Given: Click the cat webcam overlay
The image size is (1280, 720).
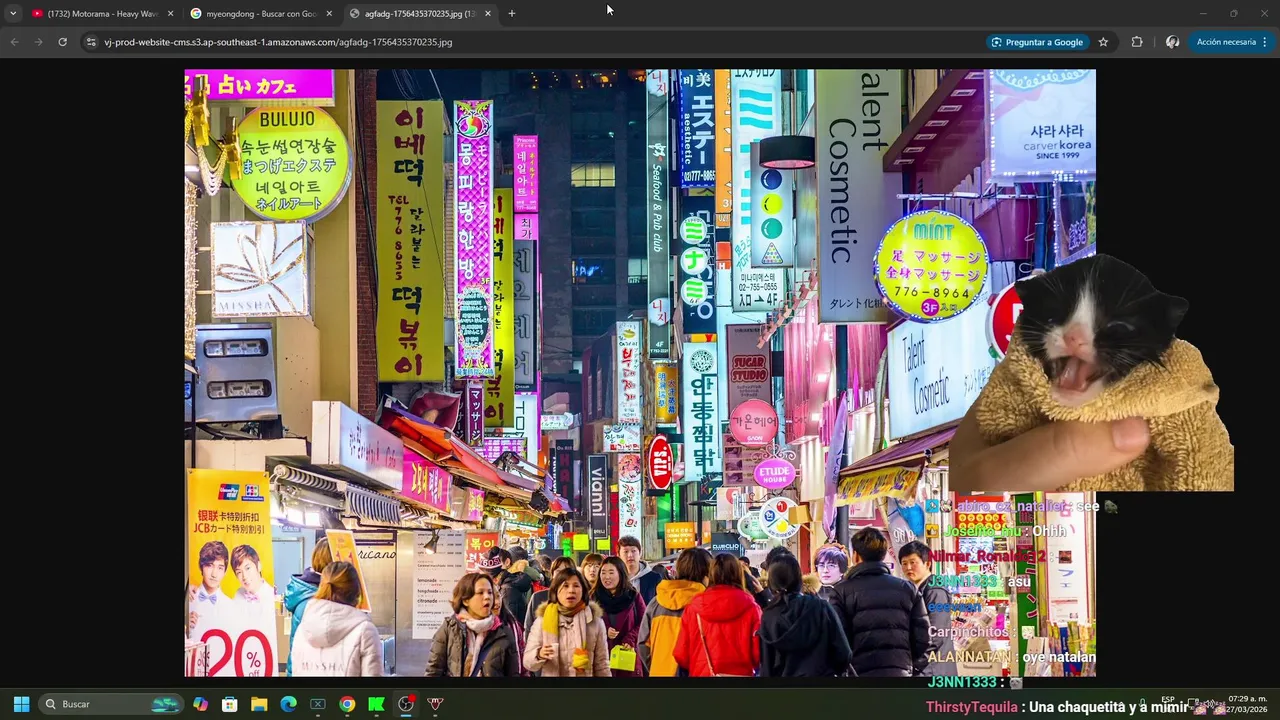Looking at the screenshot, I should tap(1091, 372).
